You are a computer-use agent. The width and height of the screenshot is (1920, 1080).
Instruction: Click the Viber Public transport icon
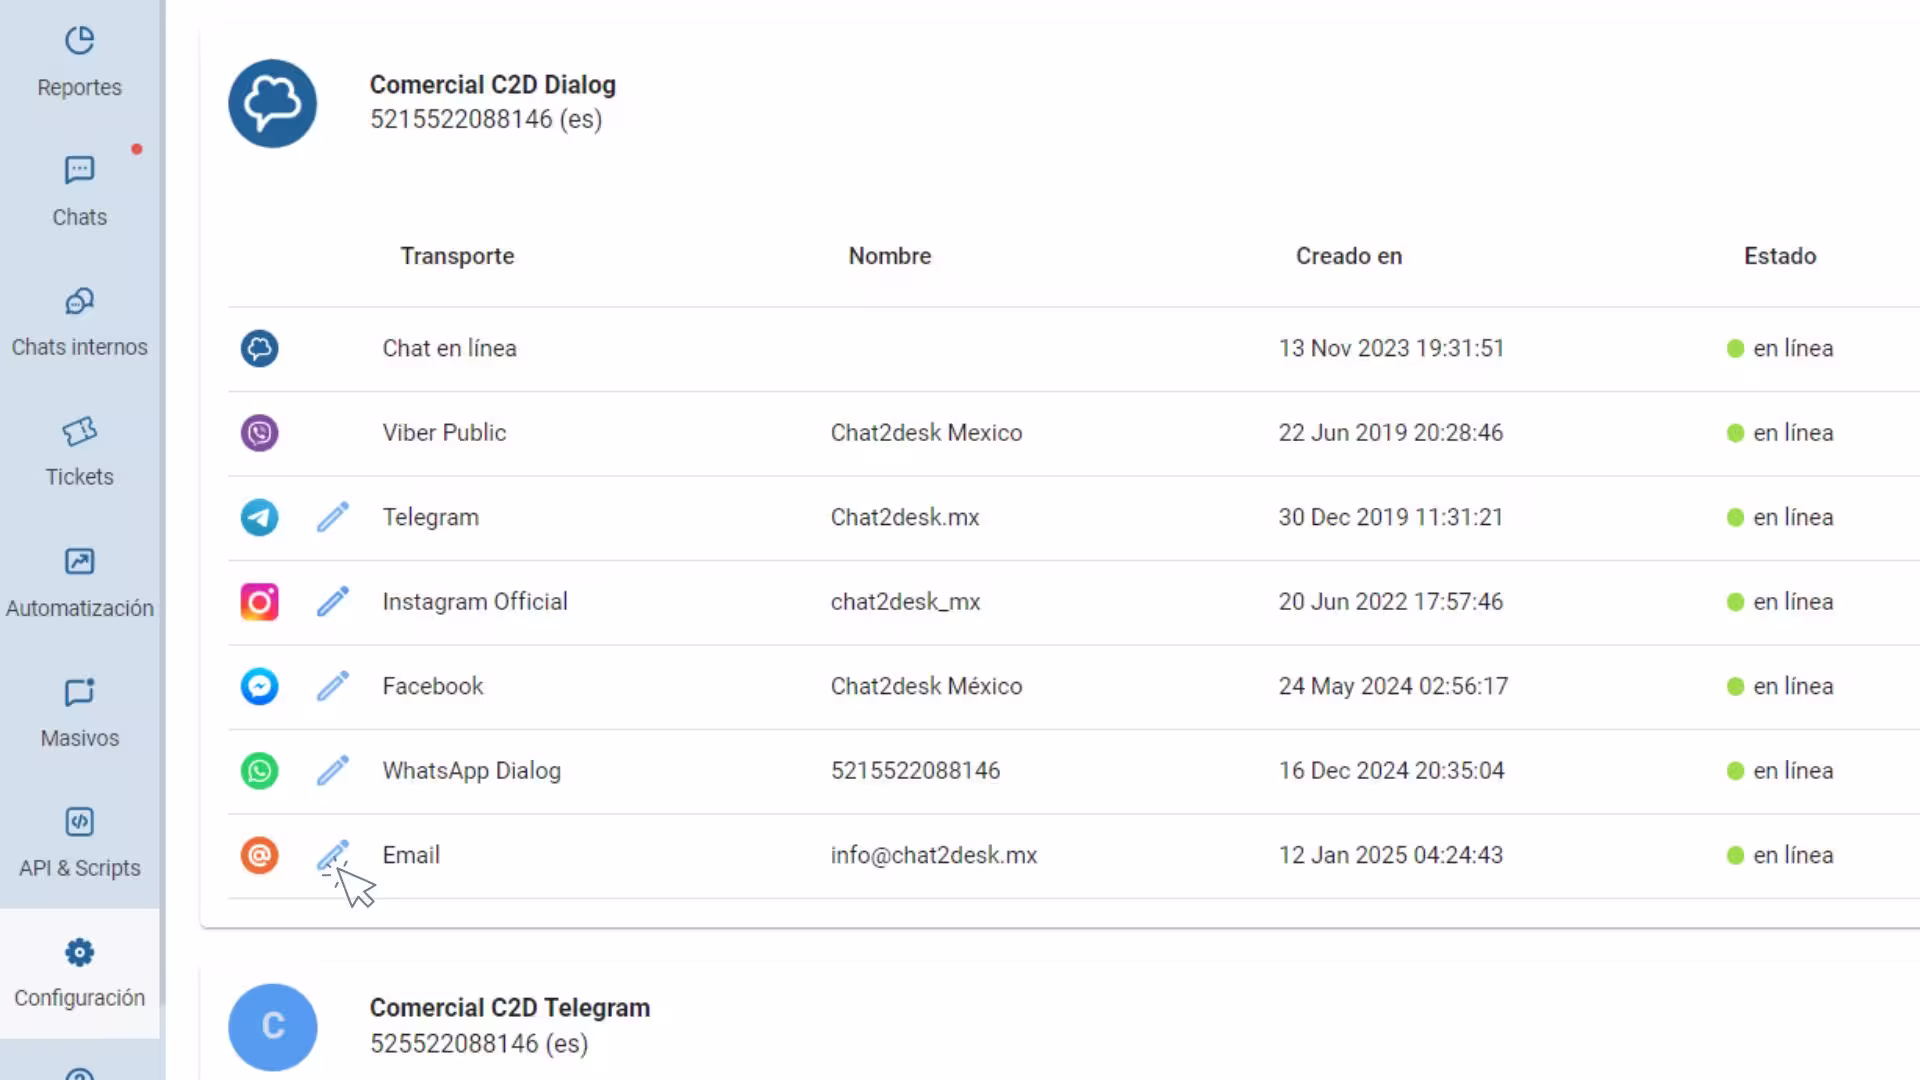(259, 433)
